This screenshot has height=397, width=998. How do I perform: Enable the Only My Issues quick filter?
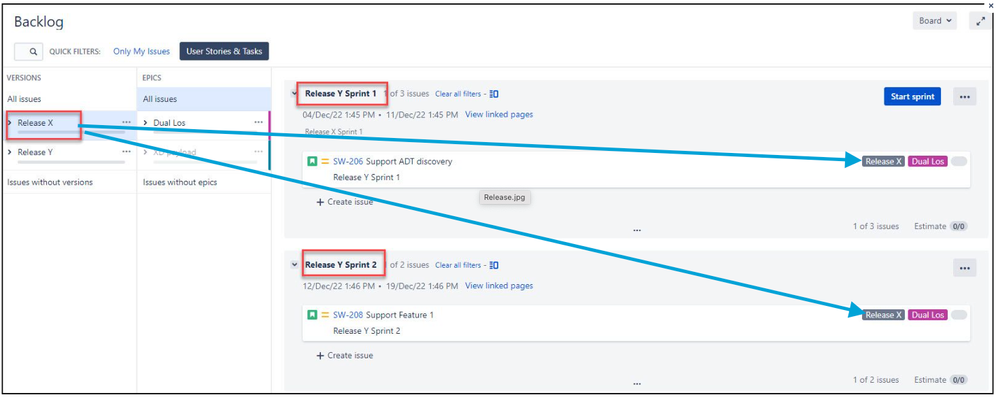pos(141,52)
